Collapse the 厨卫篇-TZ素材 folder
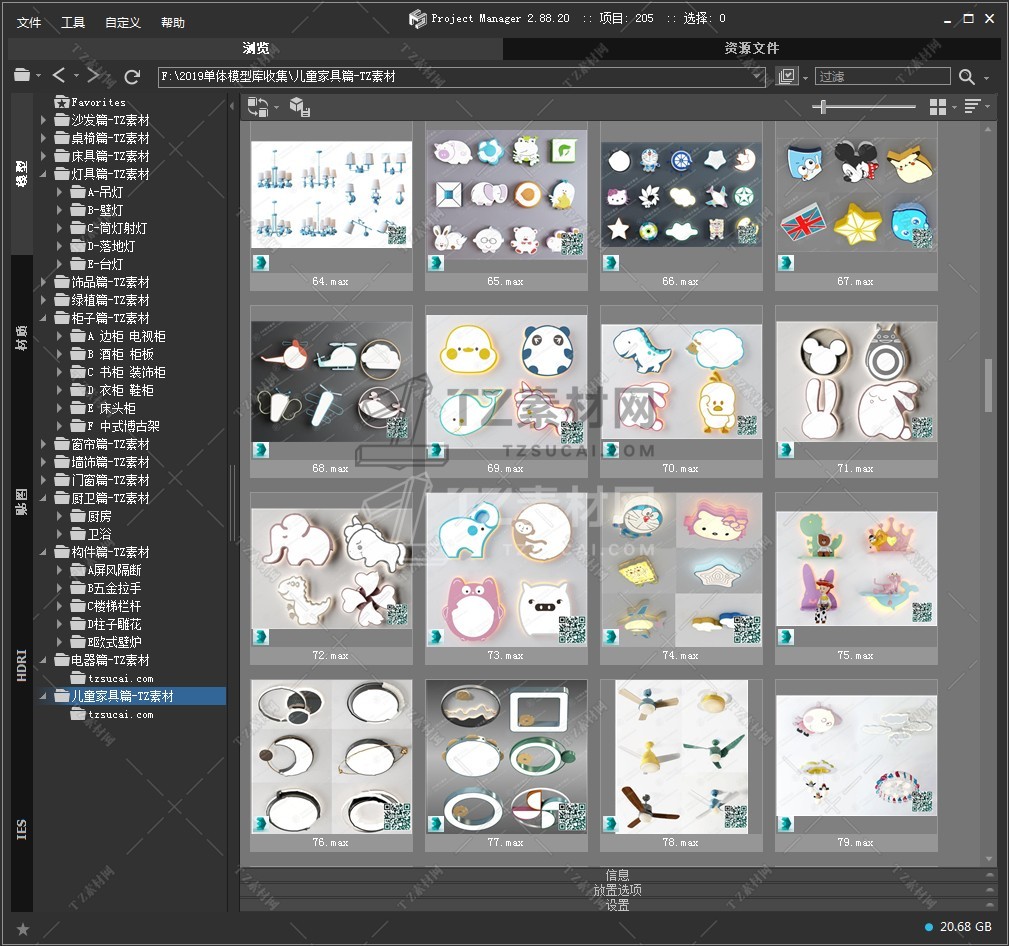Viewport: 1009px width, 946px height. pyautogui.click(x=43, y=498)
